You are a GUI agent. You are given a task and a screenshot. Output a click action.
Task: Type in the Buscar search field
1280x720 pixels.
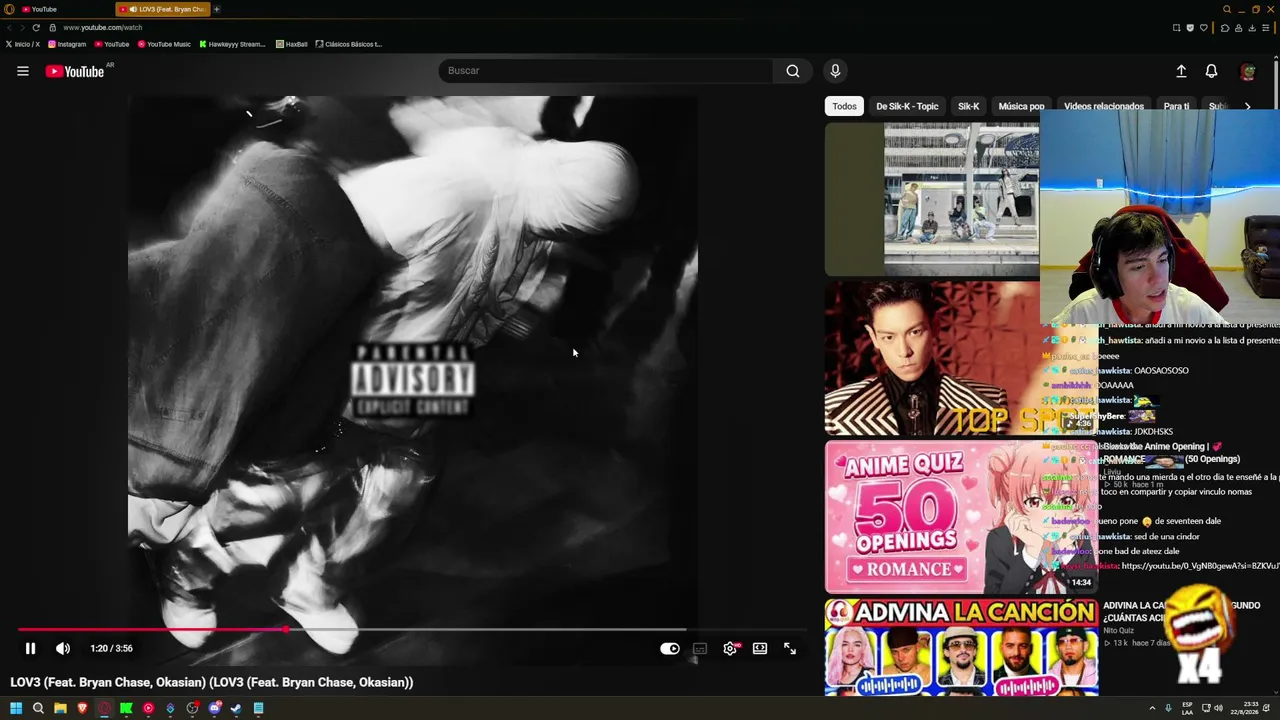click(606, 71)
